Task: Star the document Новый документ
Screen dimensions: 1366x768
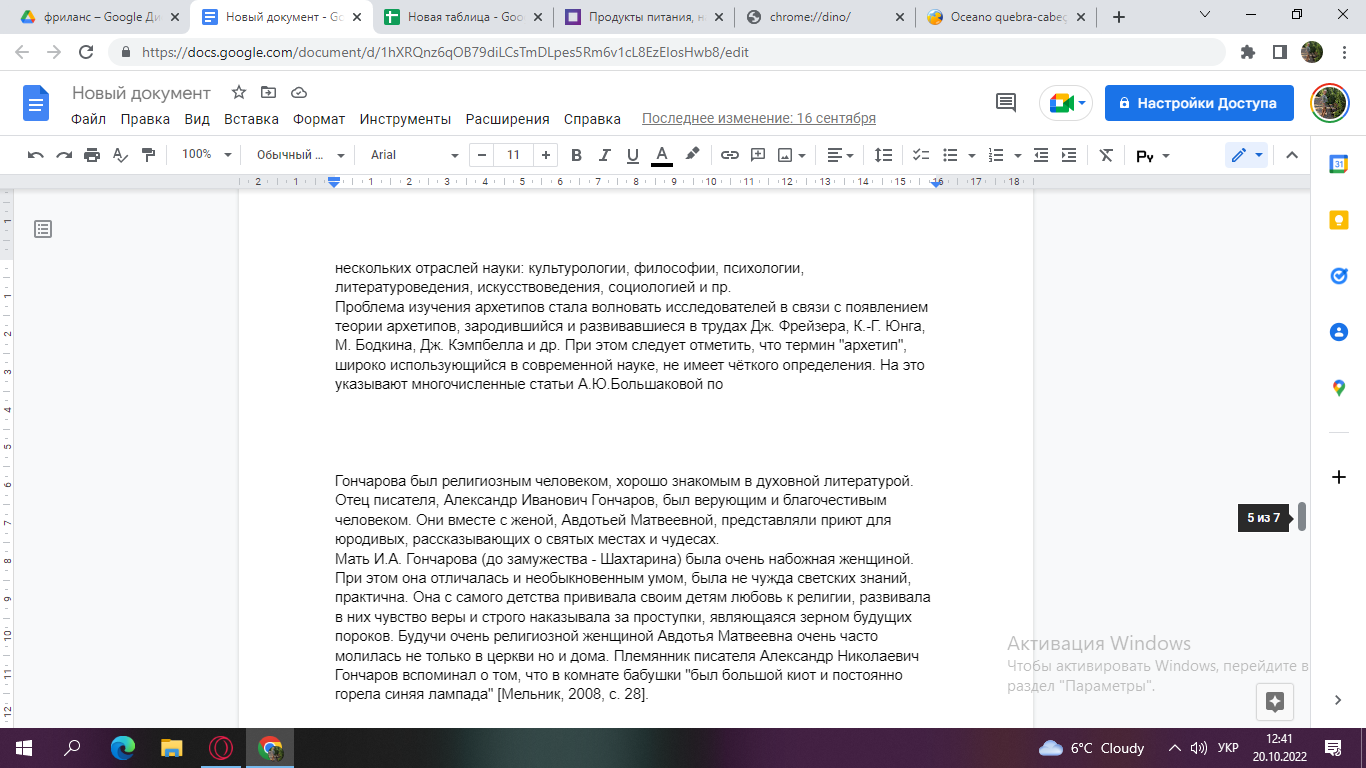Action: [x=239, y=92]
